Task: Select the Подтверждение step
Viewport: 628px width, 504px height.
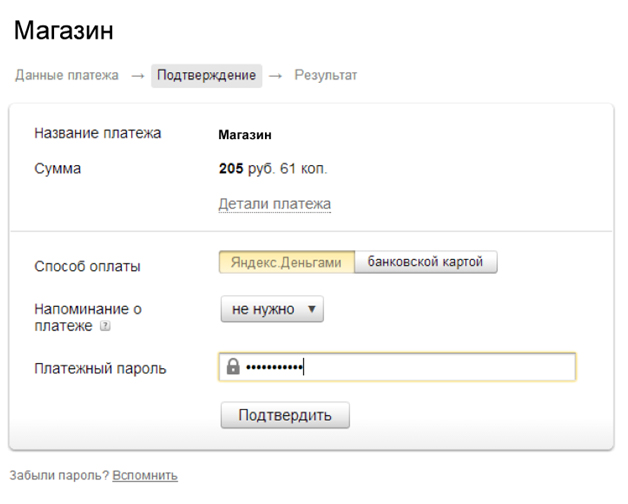Action: (x=206, y=75)
